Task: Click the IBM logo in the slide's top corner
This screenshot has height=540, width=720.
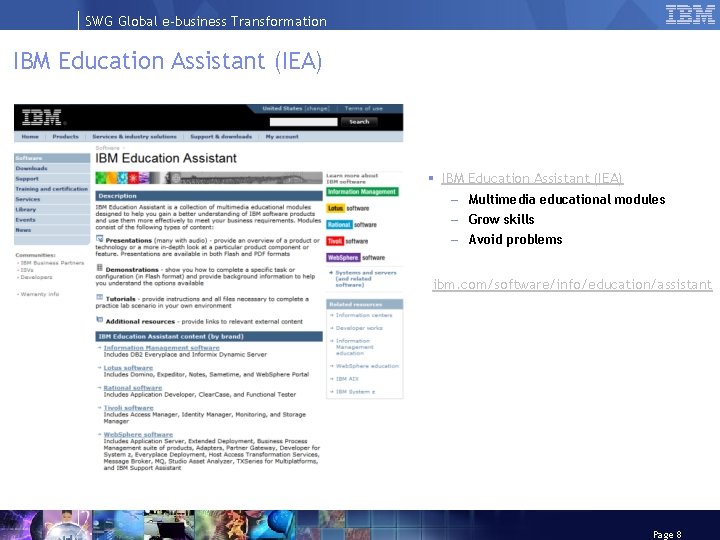Action: pyautogui.click(x=690, y=14)
